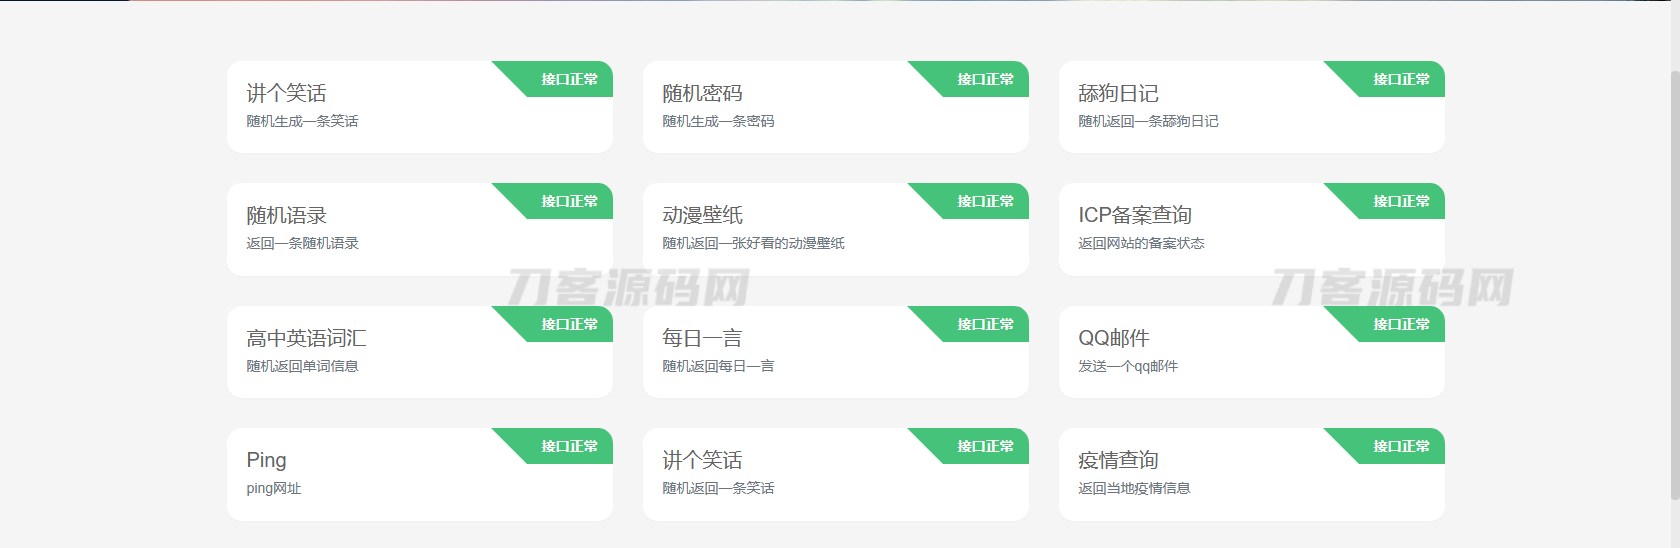Click the ICP备案查询 card title
The image size is (1680, 548).
click(x=1135, y=216)
